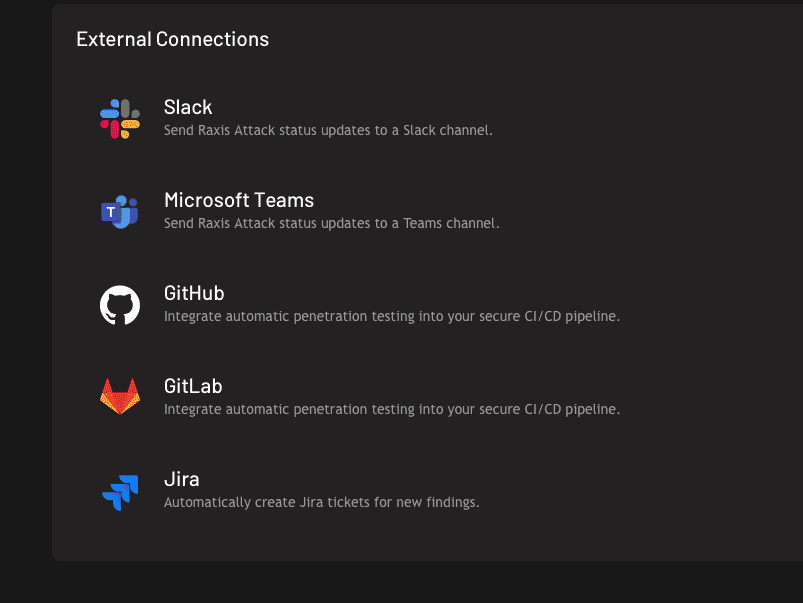This screenshot has width=803, height=603.
Task: Click the Jira tickets for new findings description
Action: (321, 502)
